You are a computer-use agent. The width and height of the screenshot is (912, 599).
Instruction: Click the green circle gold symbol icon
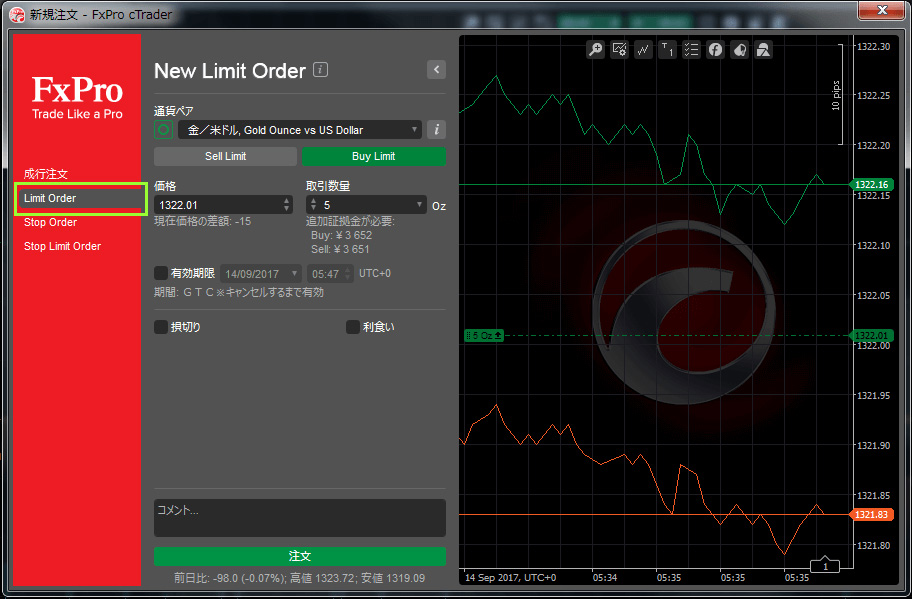163,130
